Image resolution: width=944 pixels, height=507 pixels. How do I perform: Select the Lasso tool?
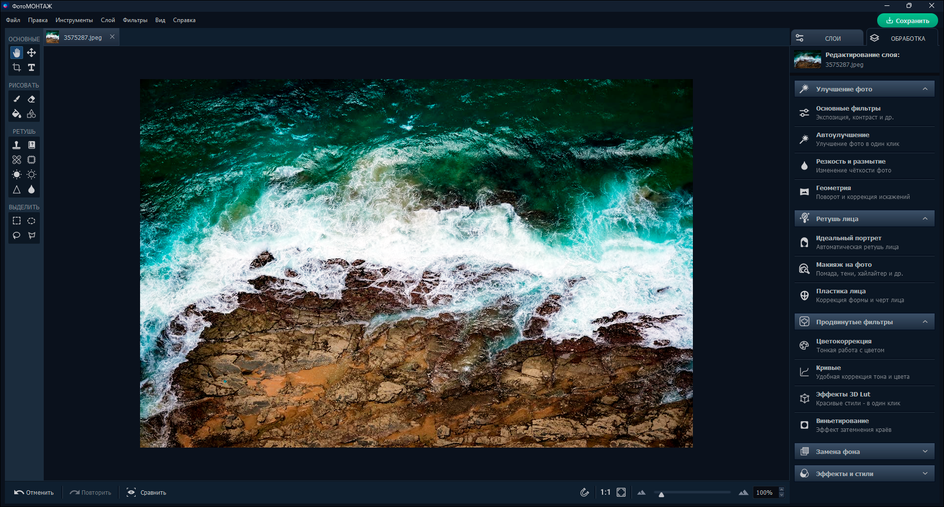pos(16,235)
